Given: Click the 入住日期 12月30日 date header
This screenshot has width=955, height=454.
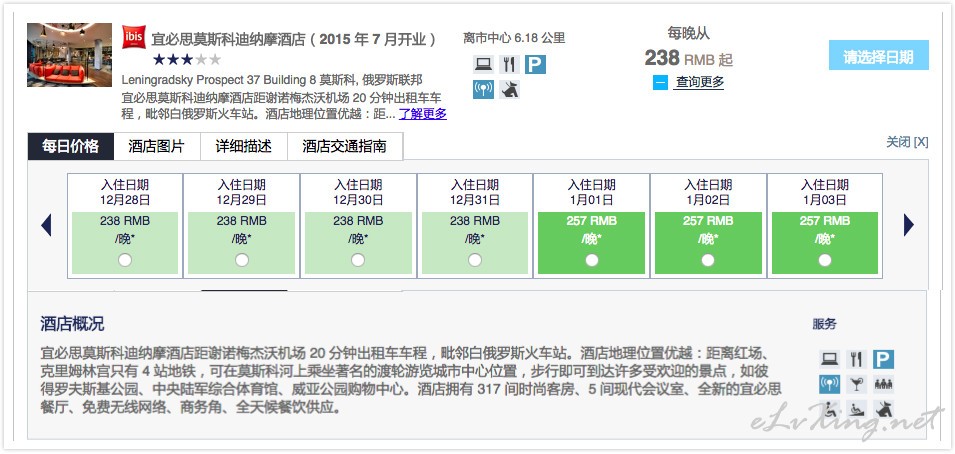Looking at the screenshot, I should [x=358, y=192].
